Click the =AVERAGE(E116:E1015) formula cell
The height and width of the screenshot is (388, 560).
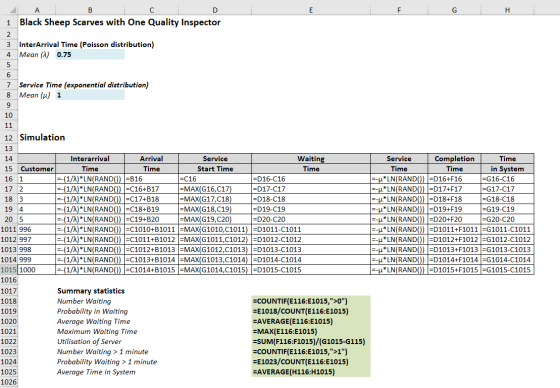311,321
